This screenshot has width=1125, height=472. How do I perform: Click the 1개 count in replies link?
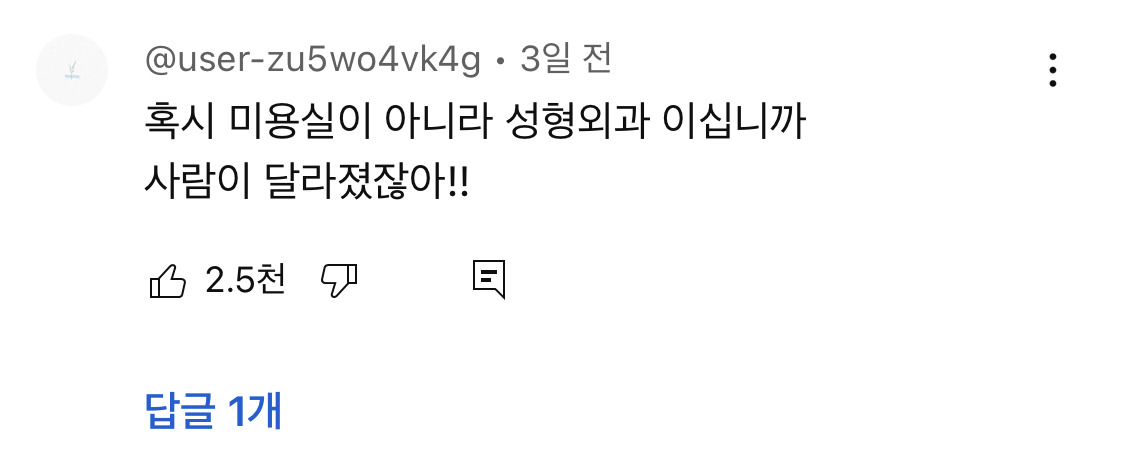click(x=255, y=410)
